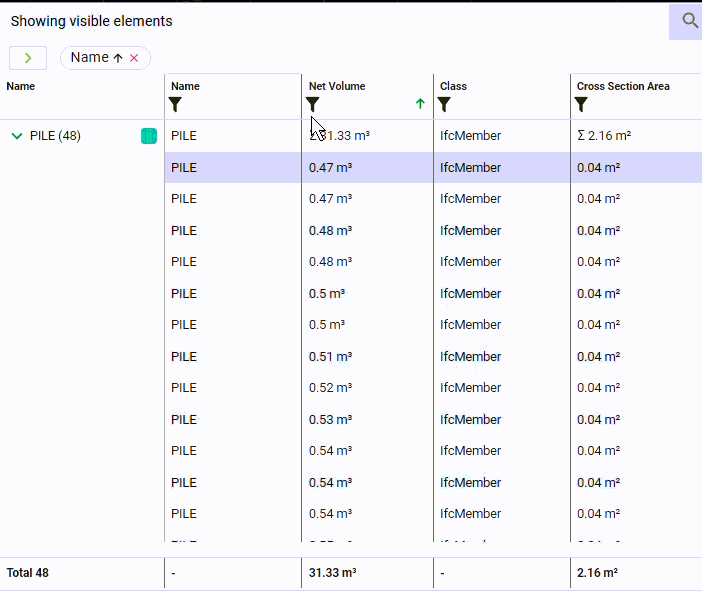Open filter for Cross Section Area column
This screenshot has width=702, height=592.
pyautogui.click(x=582, y=104)
